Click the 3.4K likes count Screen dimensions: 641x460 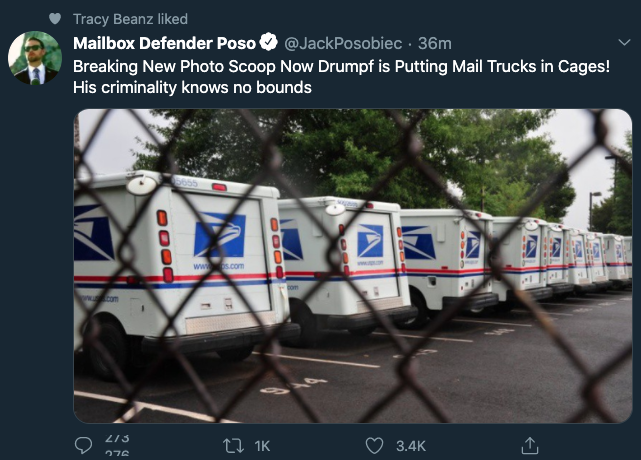tap(411, 446)
